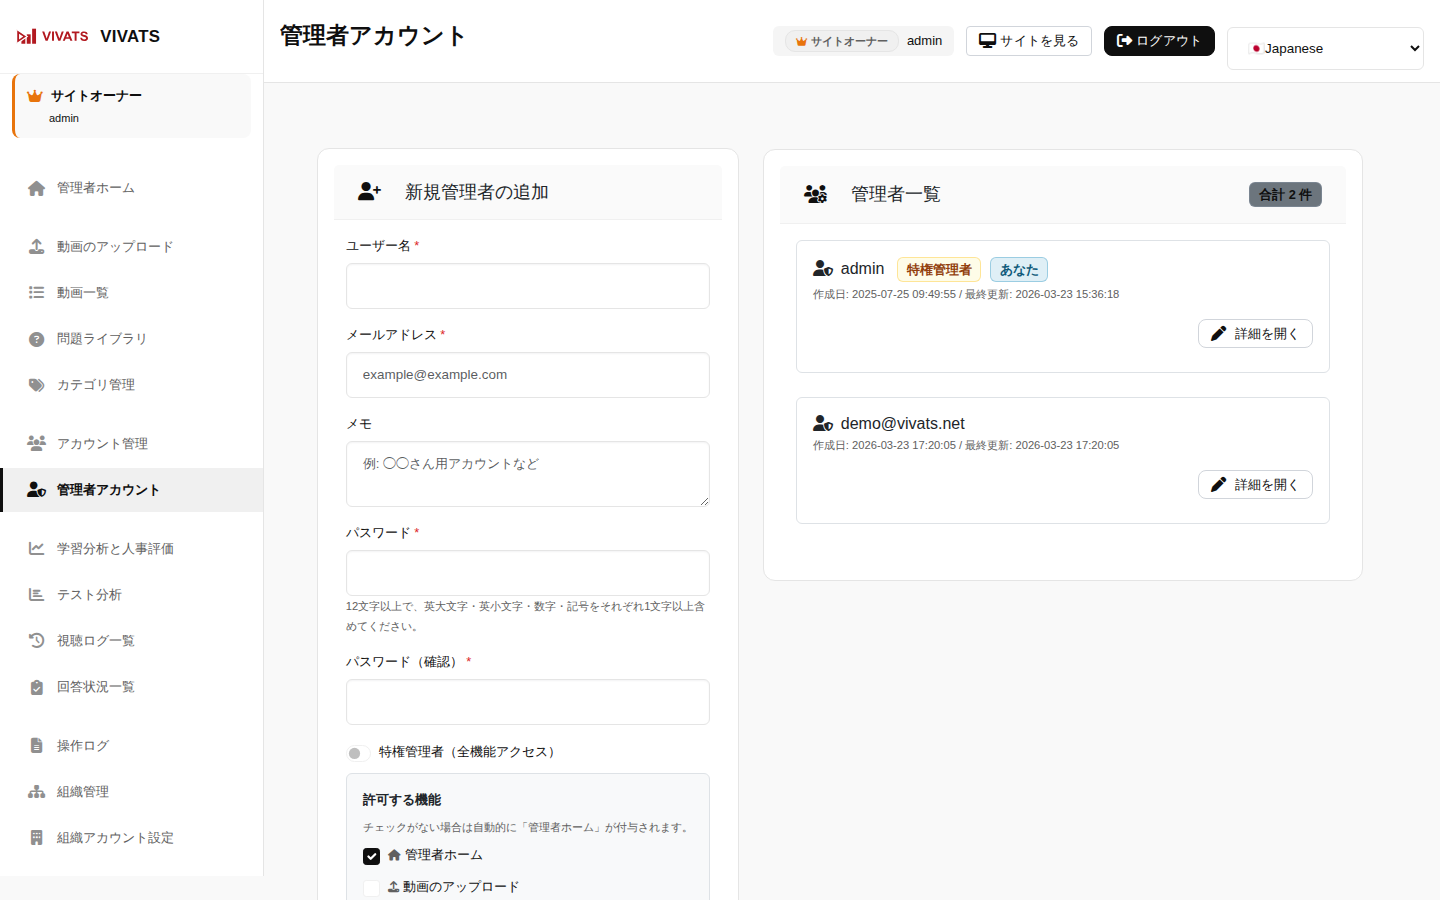Click the 合計 2 件 count badge
This screenshot has height=900, width=1440.
1285,195
